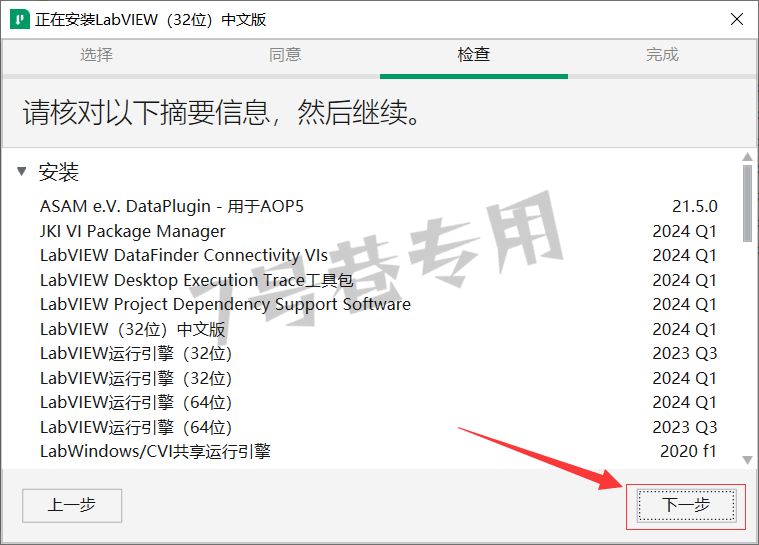This screenshot has width=759, height=545.
Task: Select the JKI VI Package Manager row
Action: click(x=379, y=231)
